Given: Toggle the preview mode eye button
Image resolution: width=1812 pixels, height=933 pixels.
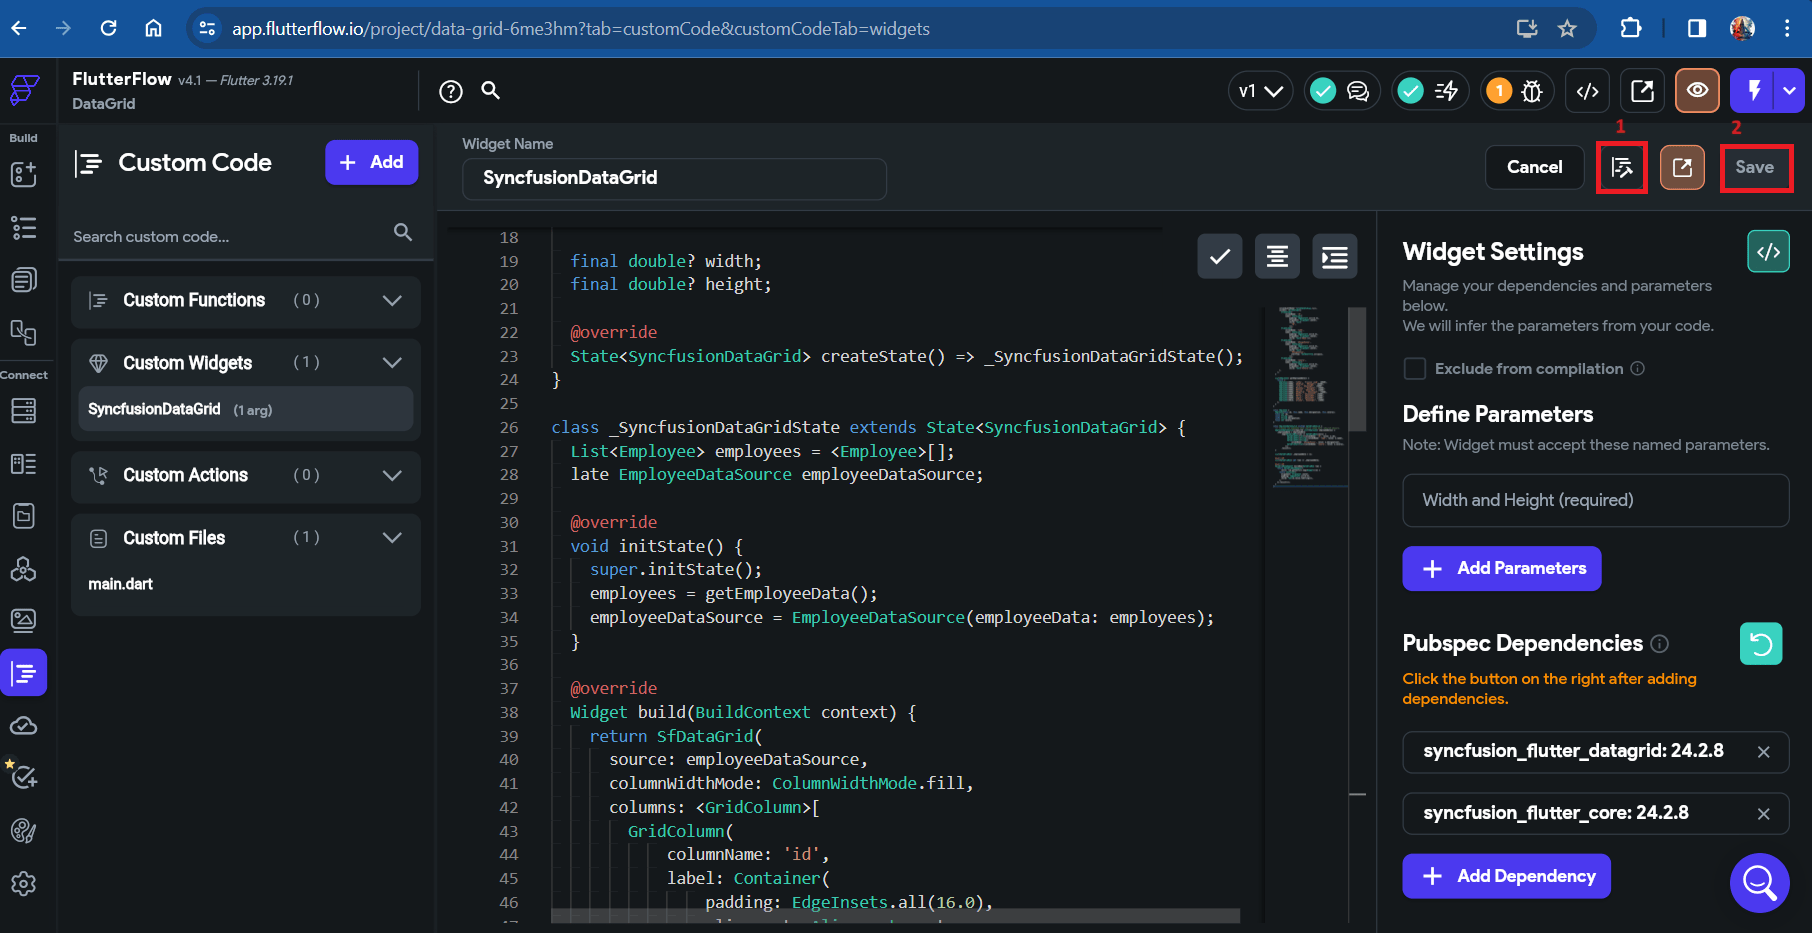Looking at the screenshot, I should click(x=1697, y=91).
